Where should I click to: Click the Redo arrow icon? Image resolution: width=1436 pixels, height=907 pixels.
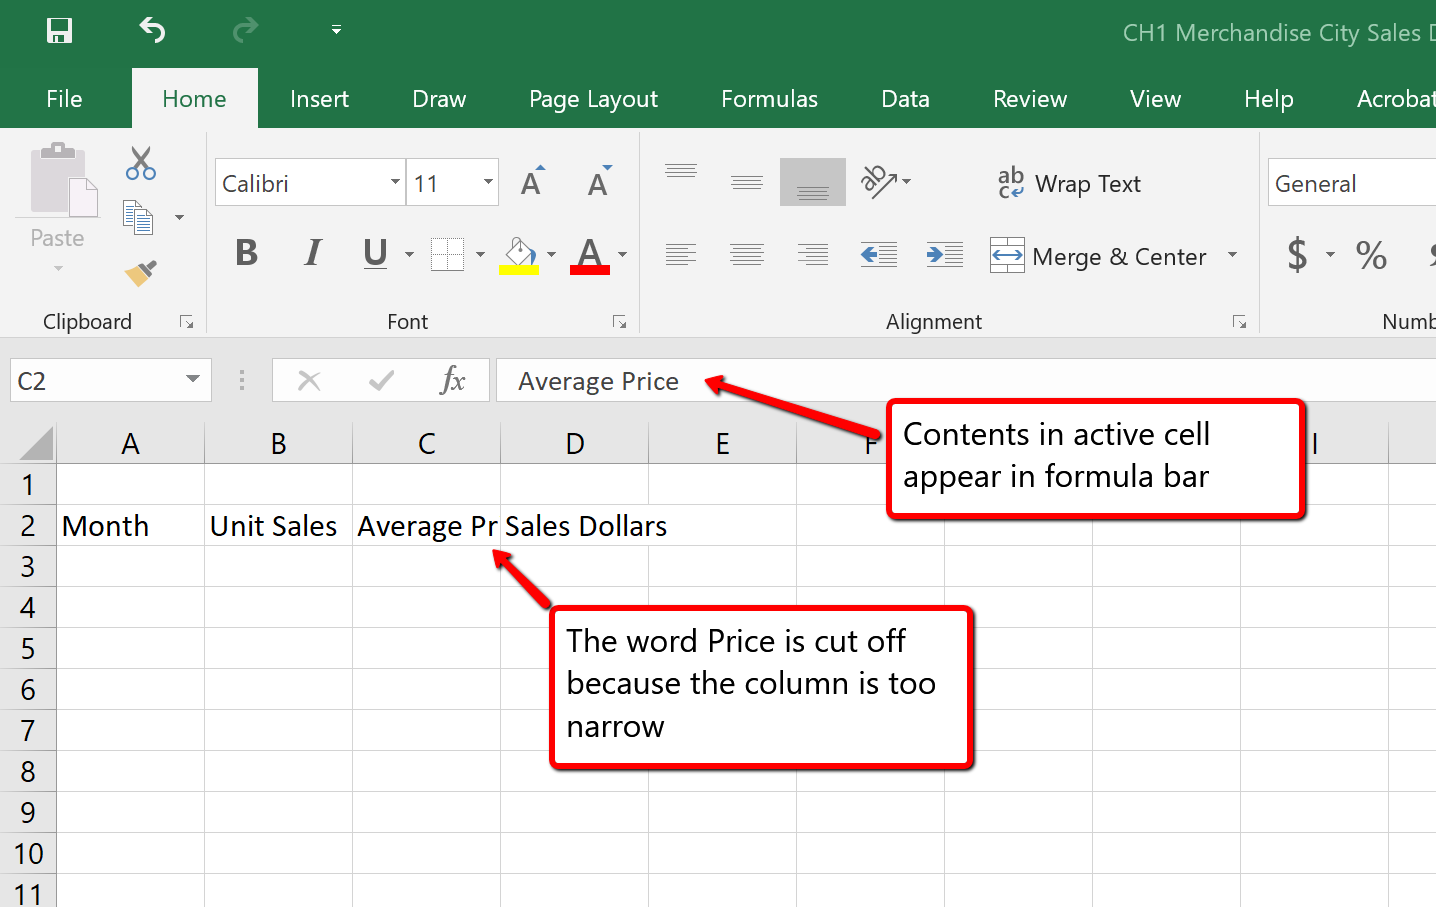point(245,31)
